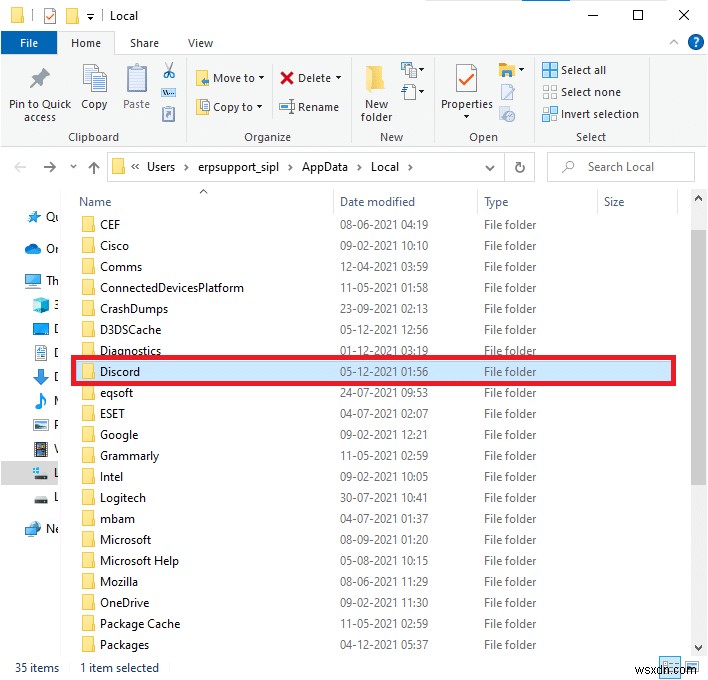Image resolution: width=708 pixels, height=680 pixels.
Task: Go up one folder level arrow
Action: pos(94,168)
